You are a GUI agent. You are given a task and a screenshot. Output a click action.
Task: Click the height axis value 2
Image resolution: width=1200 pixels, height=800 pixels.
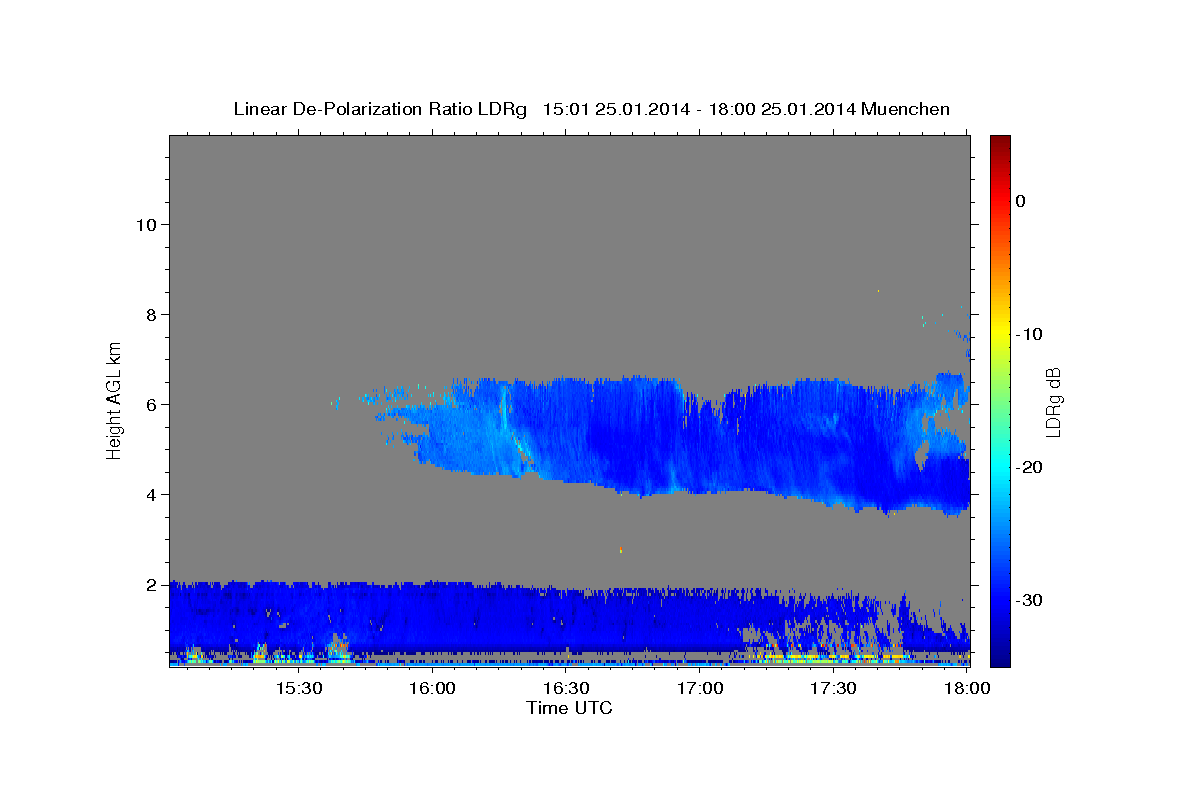pos(150,584)
